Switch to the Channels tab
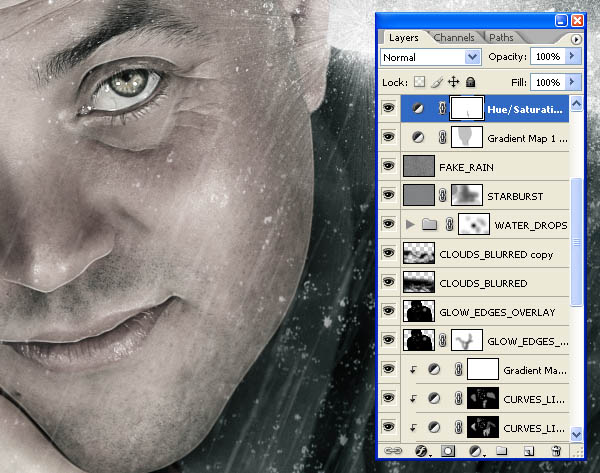This screenshot has width=600, height=473. 454,38
